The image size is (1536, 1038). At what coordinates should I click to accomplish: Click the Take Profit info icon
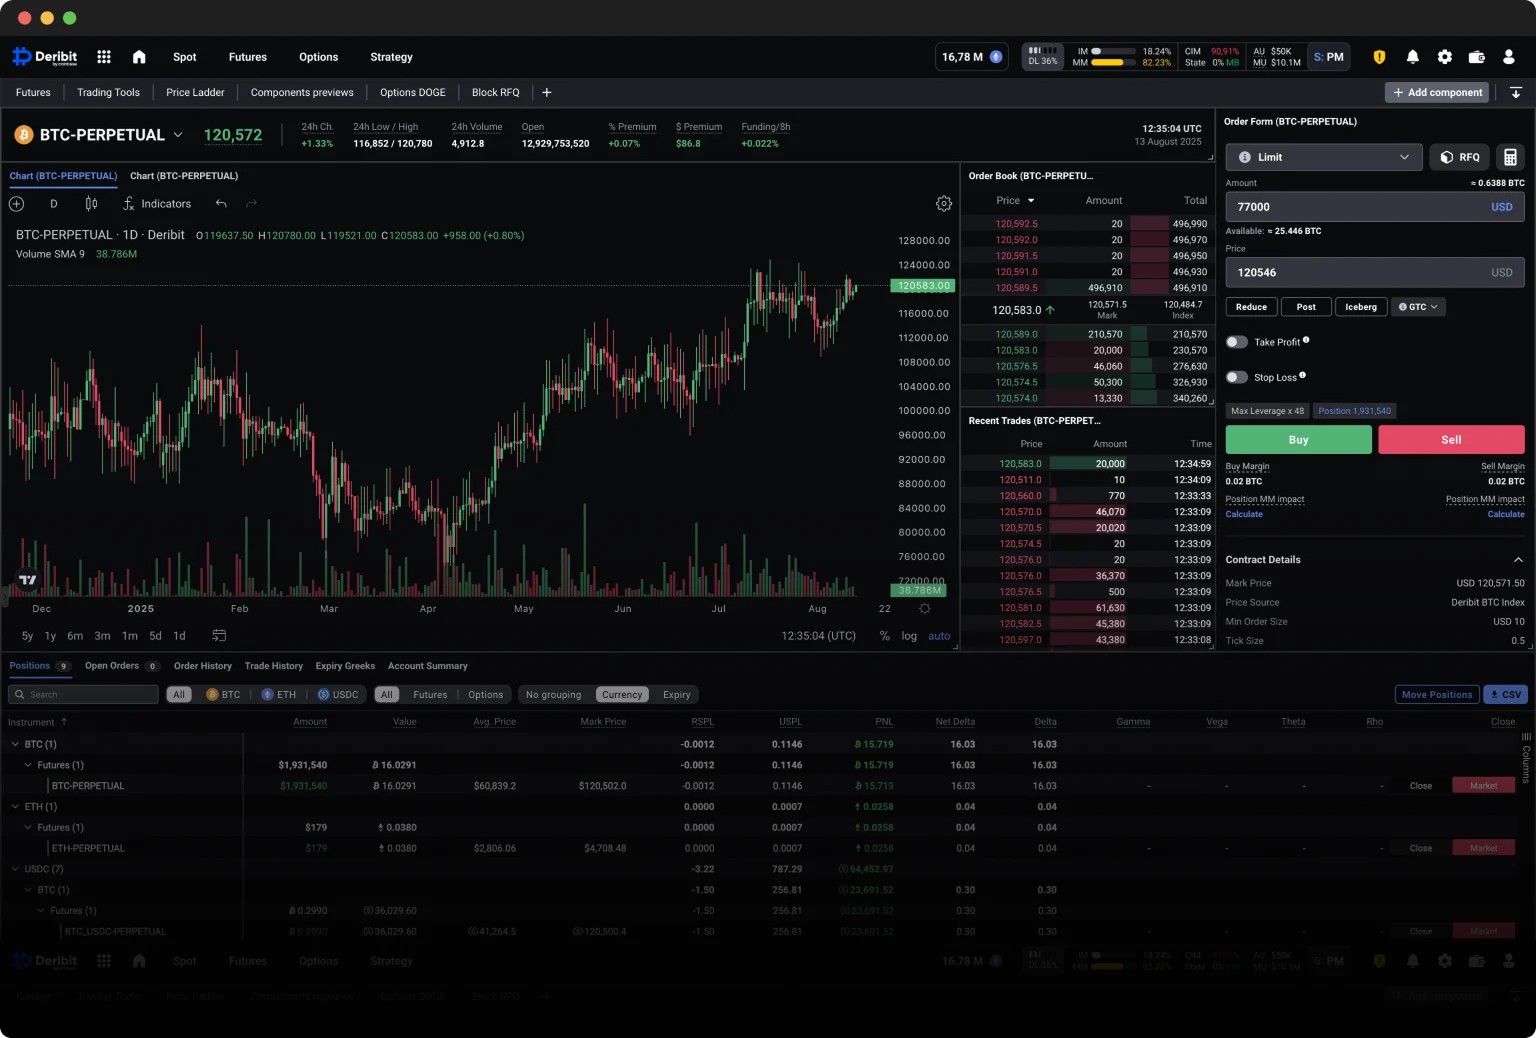(x=1306, y=340)
